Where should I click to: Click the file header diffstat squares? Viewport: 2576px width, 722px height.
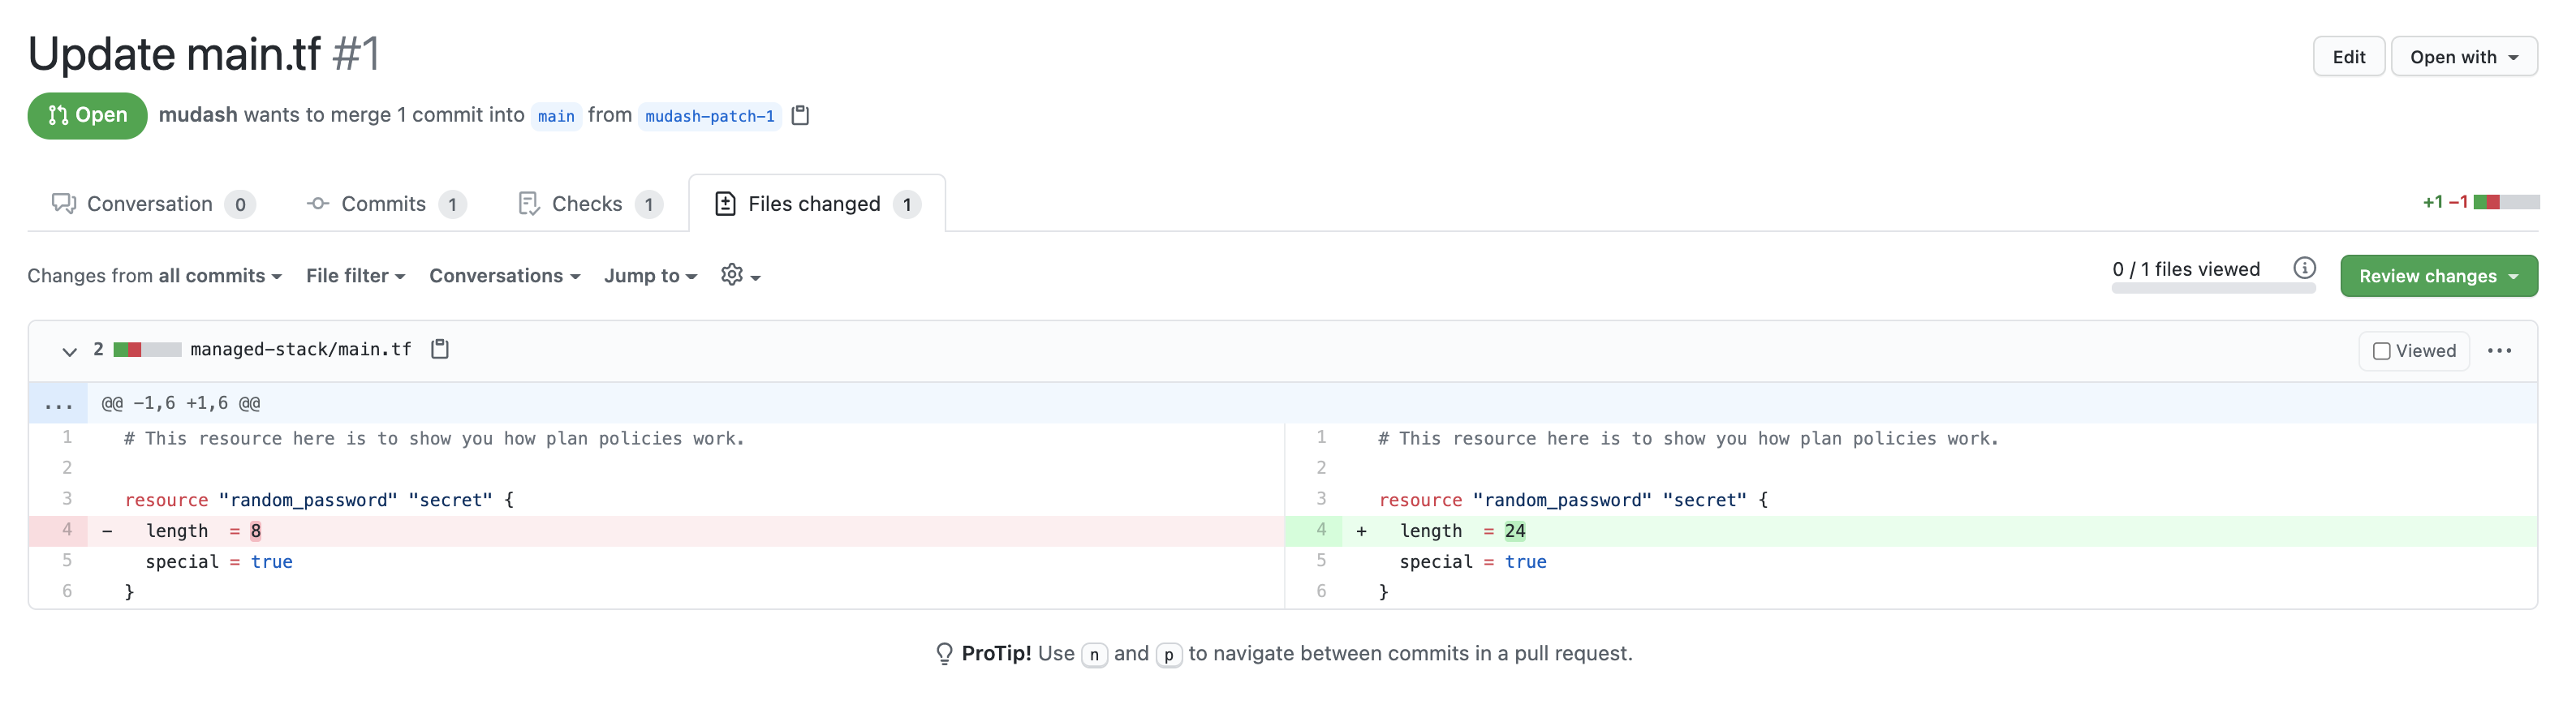[x=147, y=349]
